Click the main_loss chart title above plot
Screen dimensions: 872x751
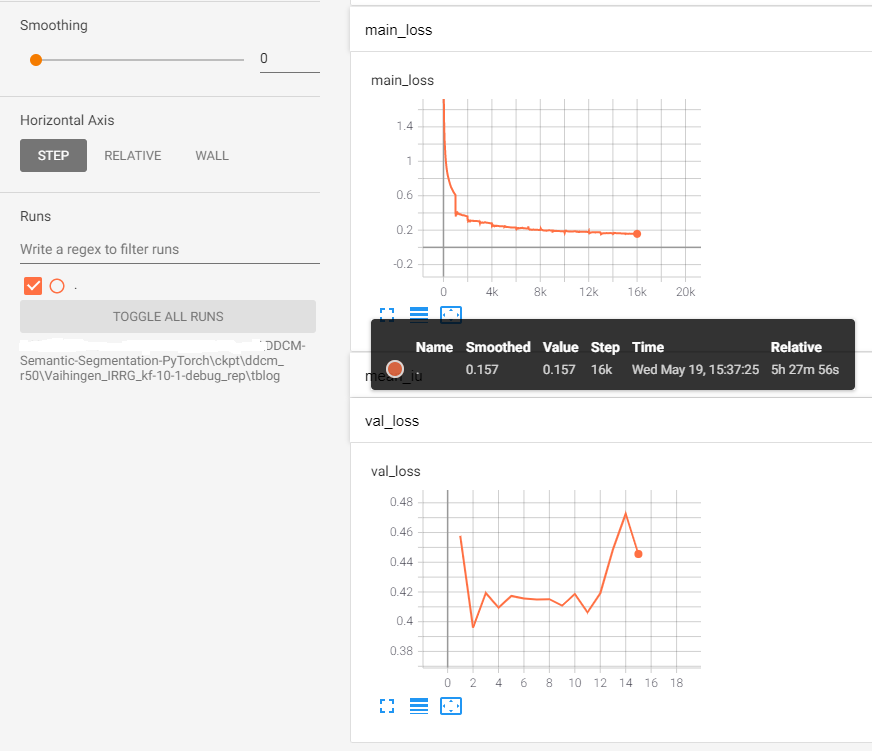tap(402, 81)
